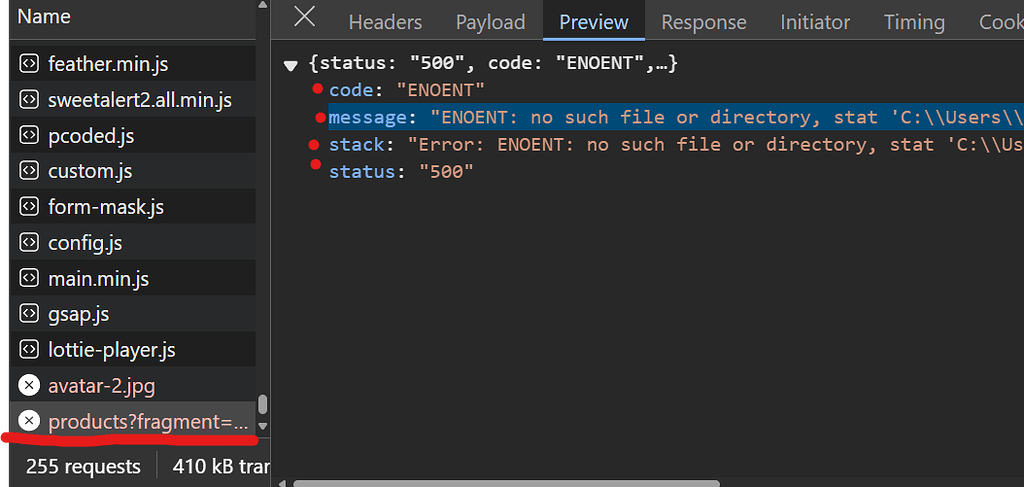Switch to the Payload tab

click(x=490, y=22)
